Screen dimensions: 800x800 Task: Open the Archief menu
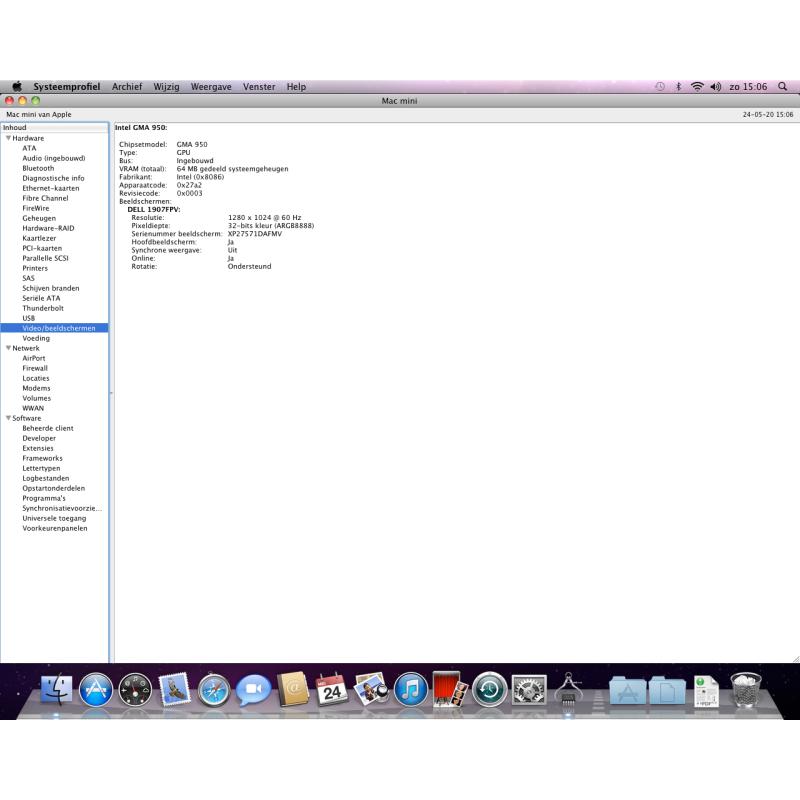127,87
